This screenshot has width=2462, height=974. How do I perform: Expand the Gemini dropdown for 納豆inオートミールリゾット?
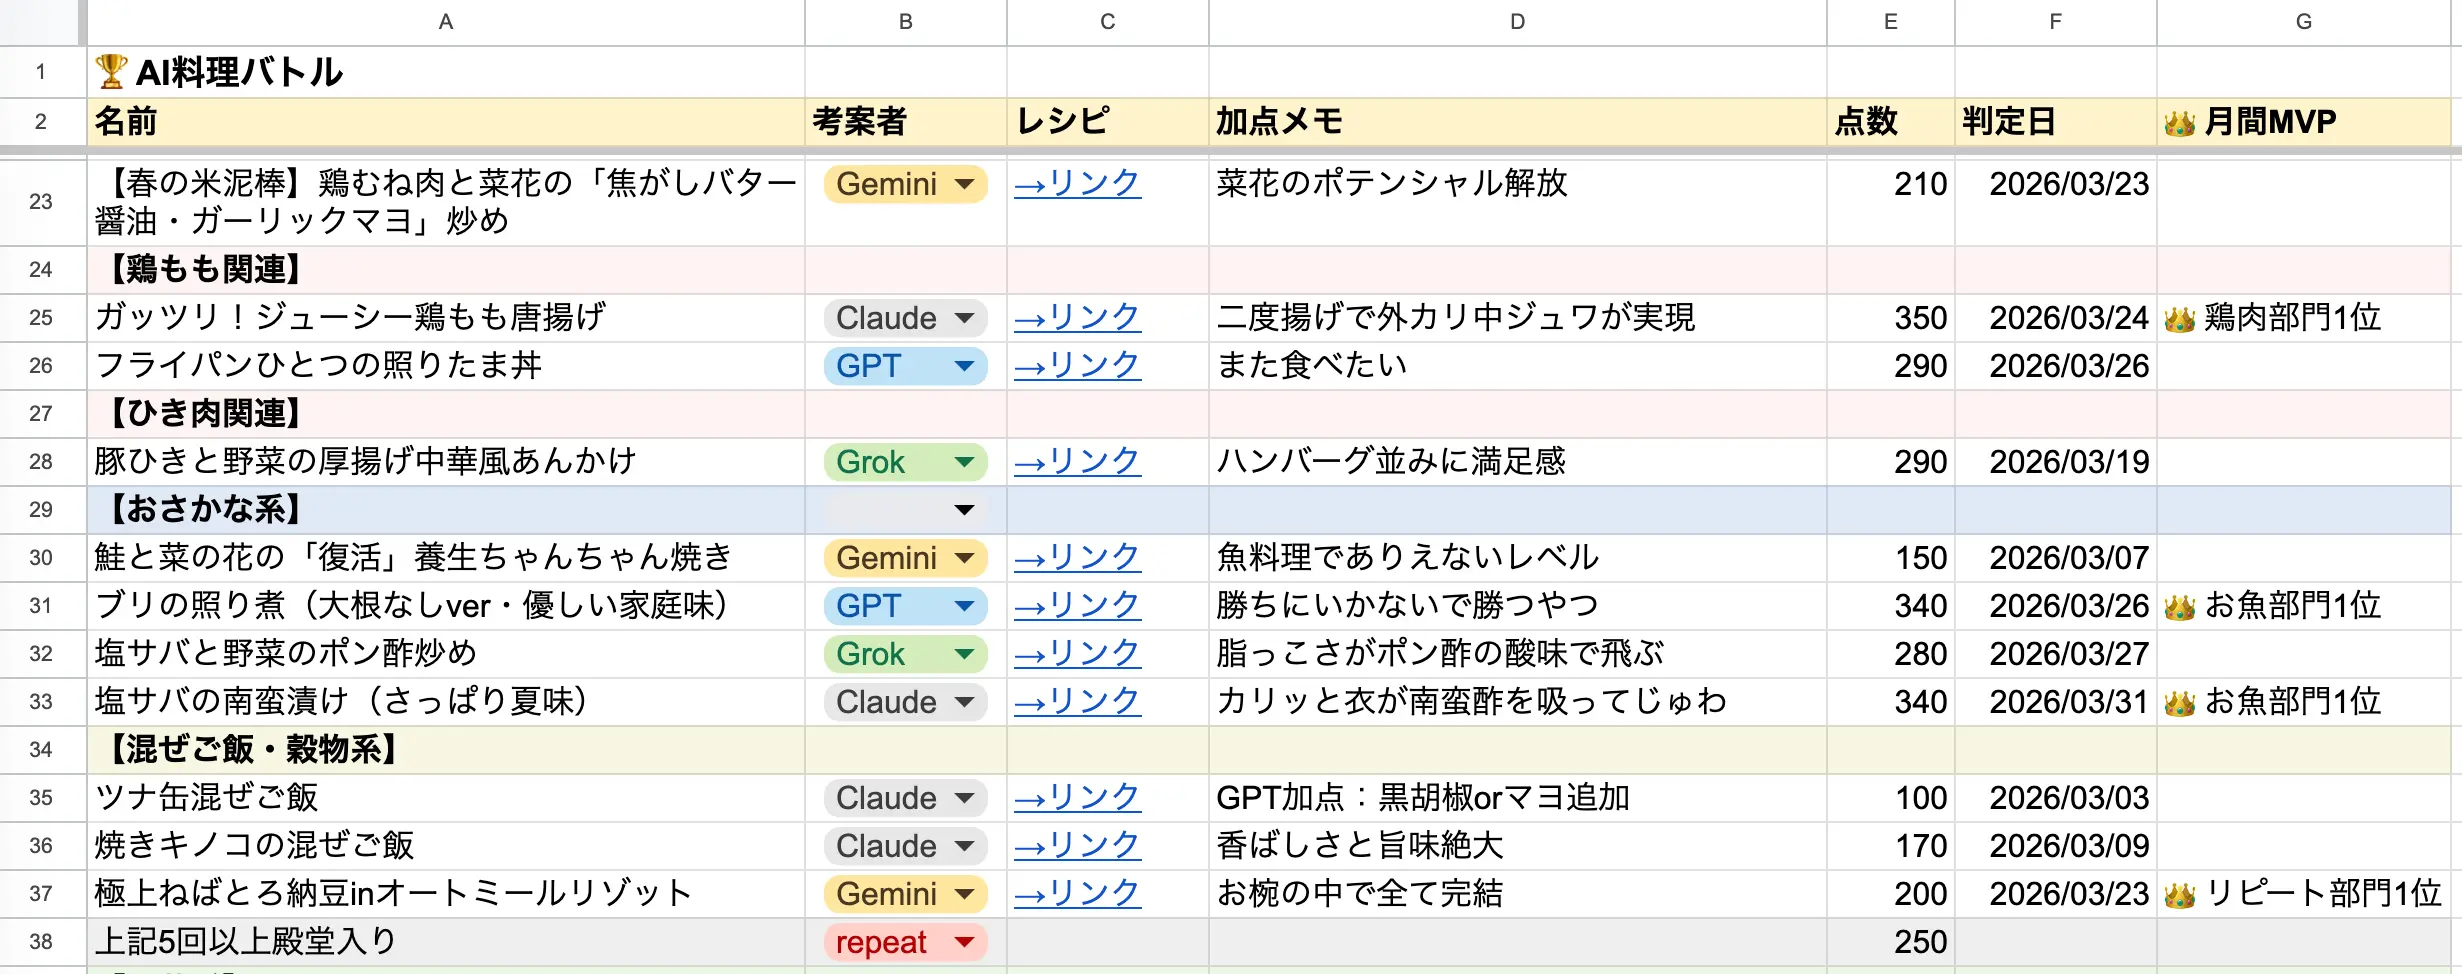tap(963, 894)
